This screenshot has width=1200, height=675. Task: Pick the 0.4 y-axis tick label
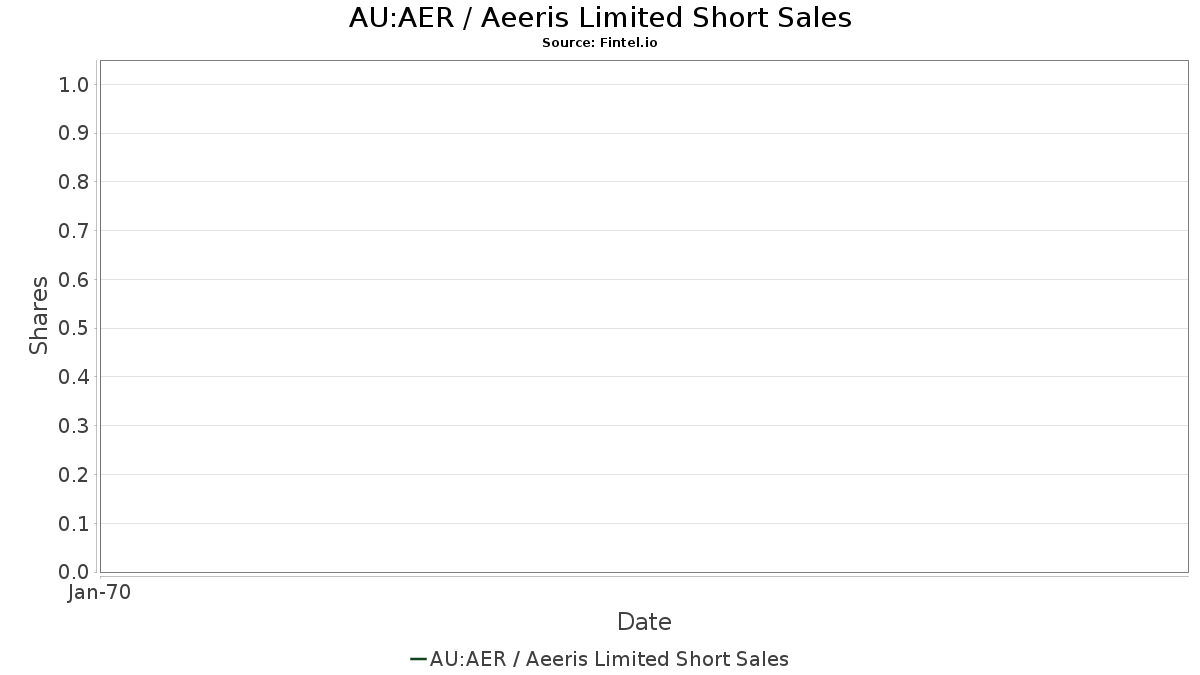tap(74, 377)
